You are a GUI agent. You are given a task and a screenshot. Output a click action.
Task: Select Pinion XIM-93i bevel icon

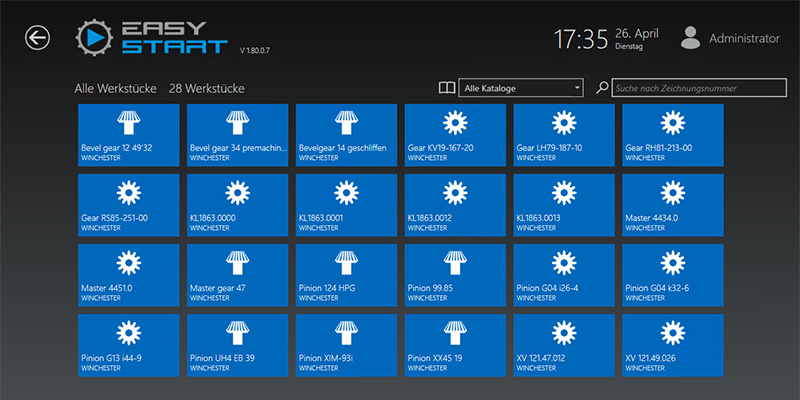point(346,333)
